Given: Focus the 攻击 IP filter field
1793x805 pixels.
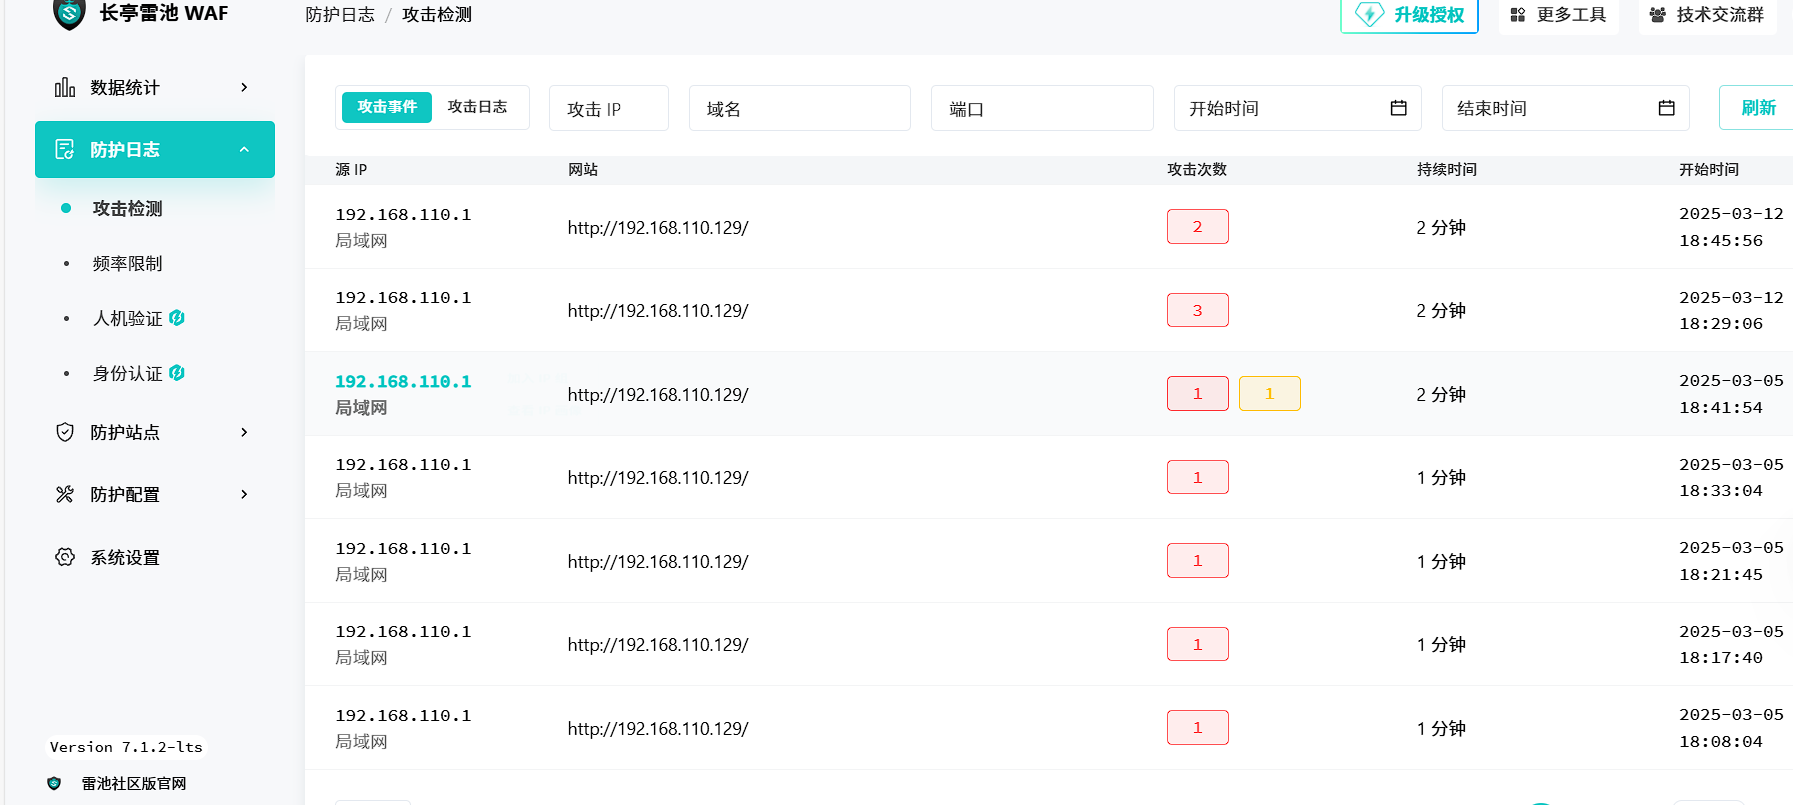Looking at the screenshot, I should coord(608,109).
